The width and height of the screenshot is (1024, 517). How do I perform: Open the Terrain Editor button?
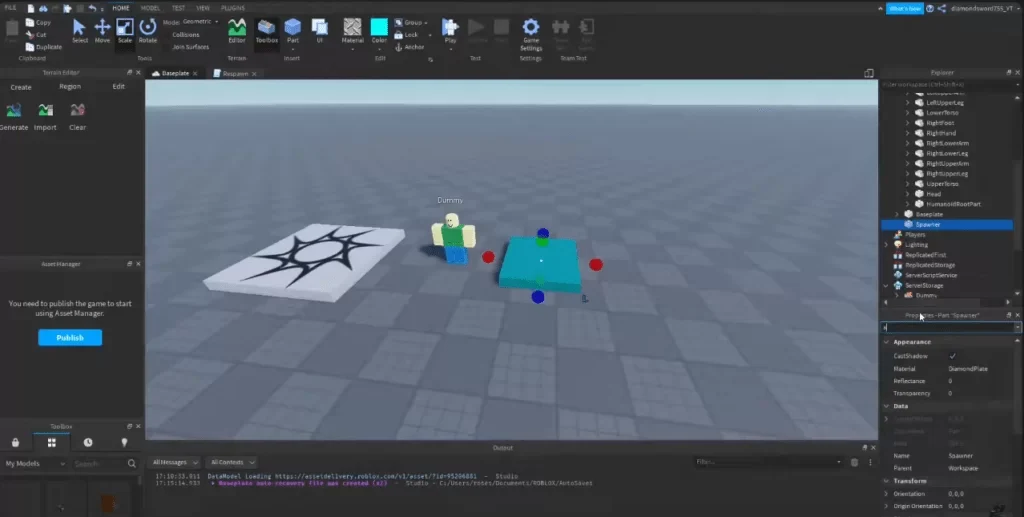[x=236, y=31]
